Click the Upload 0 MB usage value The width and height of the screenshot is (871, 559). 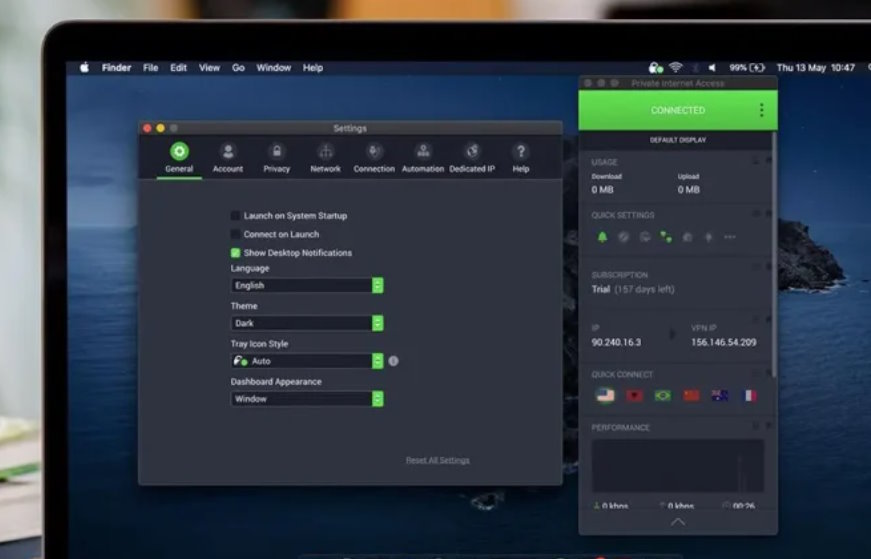688,189
